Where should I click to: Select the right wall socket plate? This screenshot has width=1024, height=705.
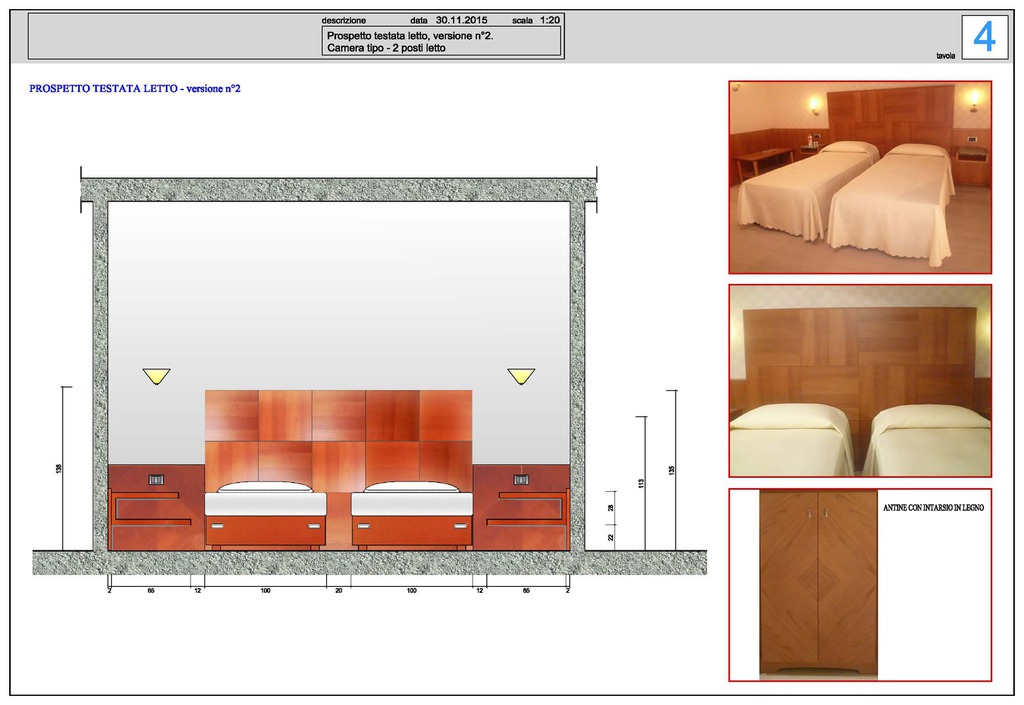click(521, 480)
